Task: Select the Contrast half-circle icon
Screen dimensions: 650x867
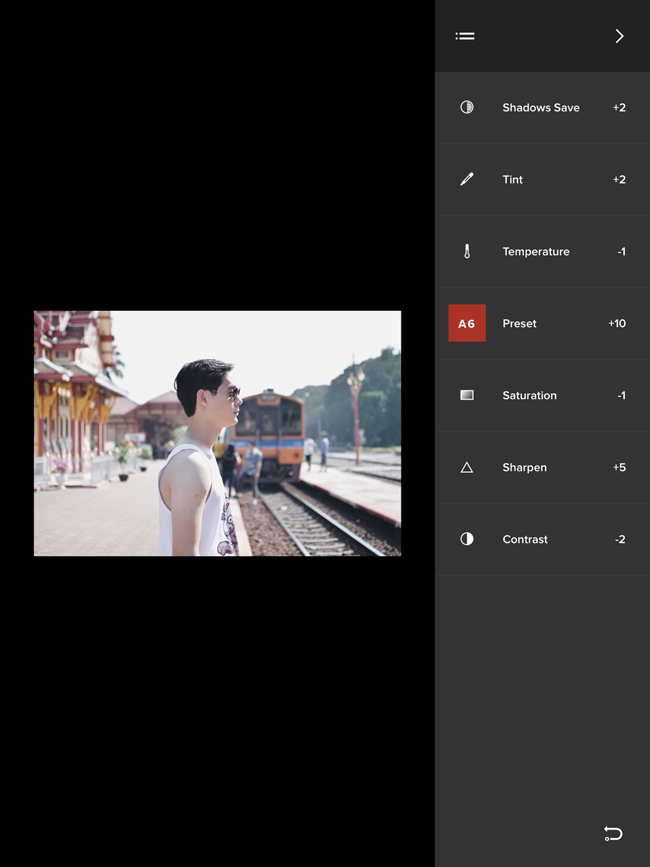Action: click(467, 539)
